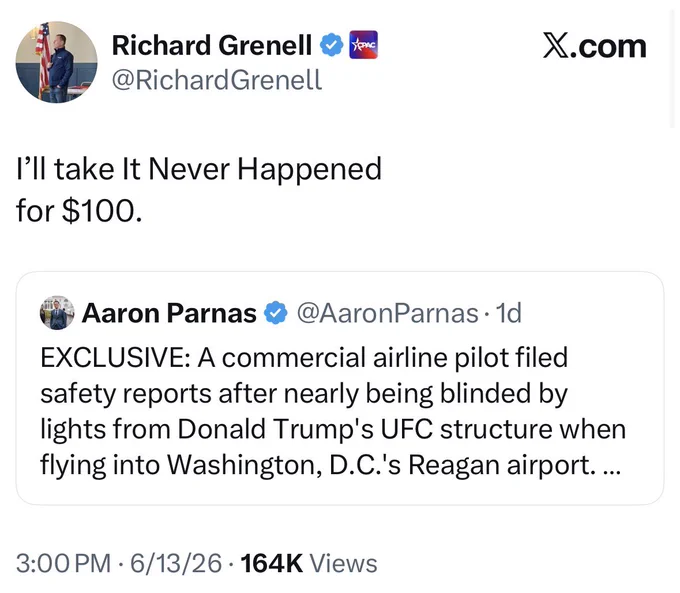The width and height of the screenshot is (680, 593).
Task: Open Richard Grenell's profile picture
Action: pyautogui.click(x=56, y=62)
